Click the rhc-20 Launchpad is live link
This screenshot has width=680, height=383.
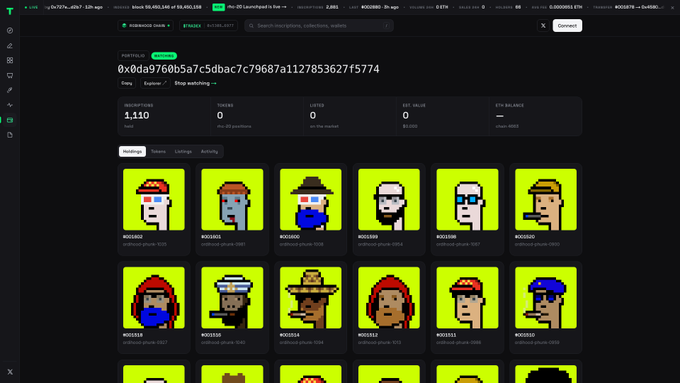click(x=257, y=7)
